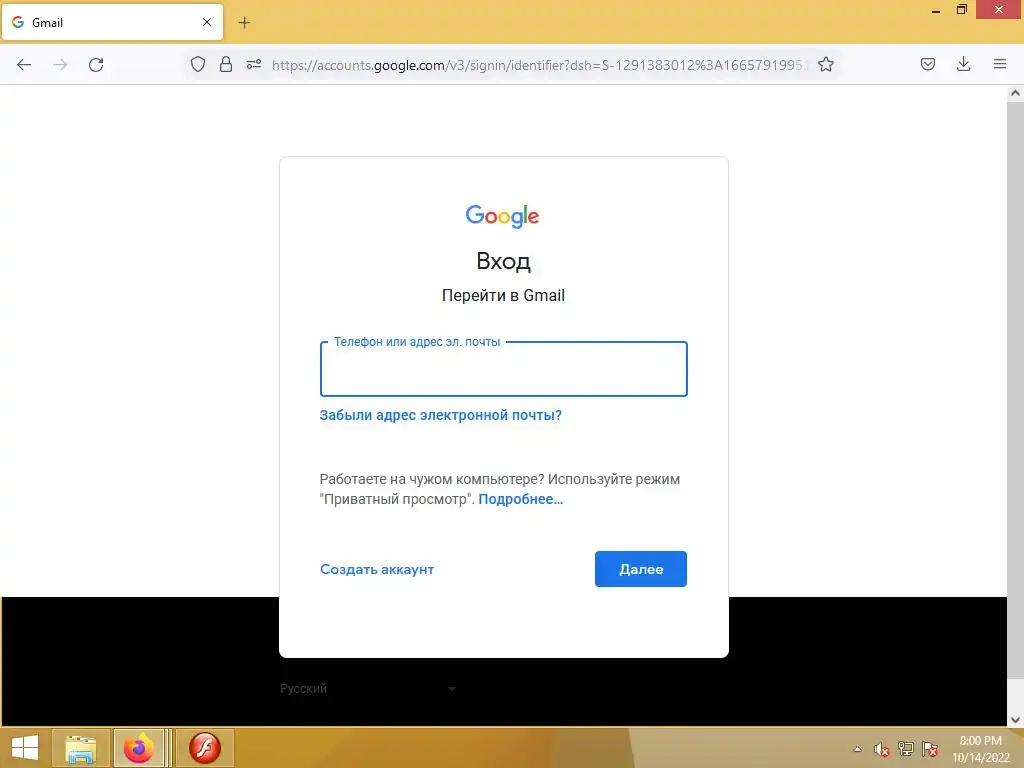Image resolution: width=1024 pixels, height=768 pixels.
Task: Click the Firefox taskbar icon
Action: [x=138, y=748]
